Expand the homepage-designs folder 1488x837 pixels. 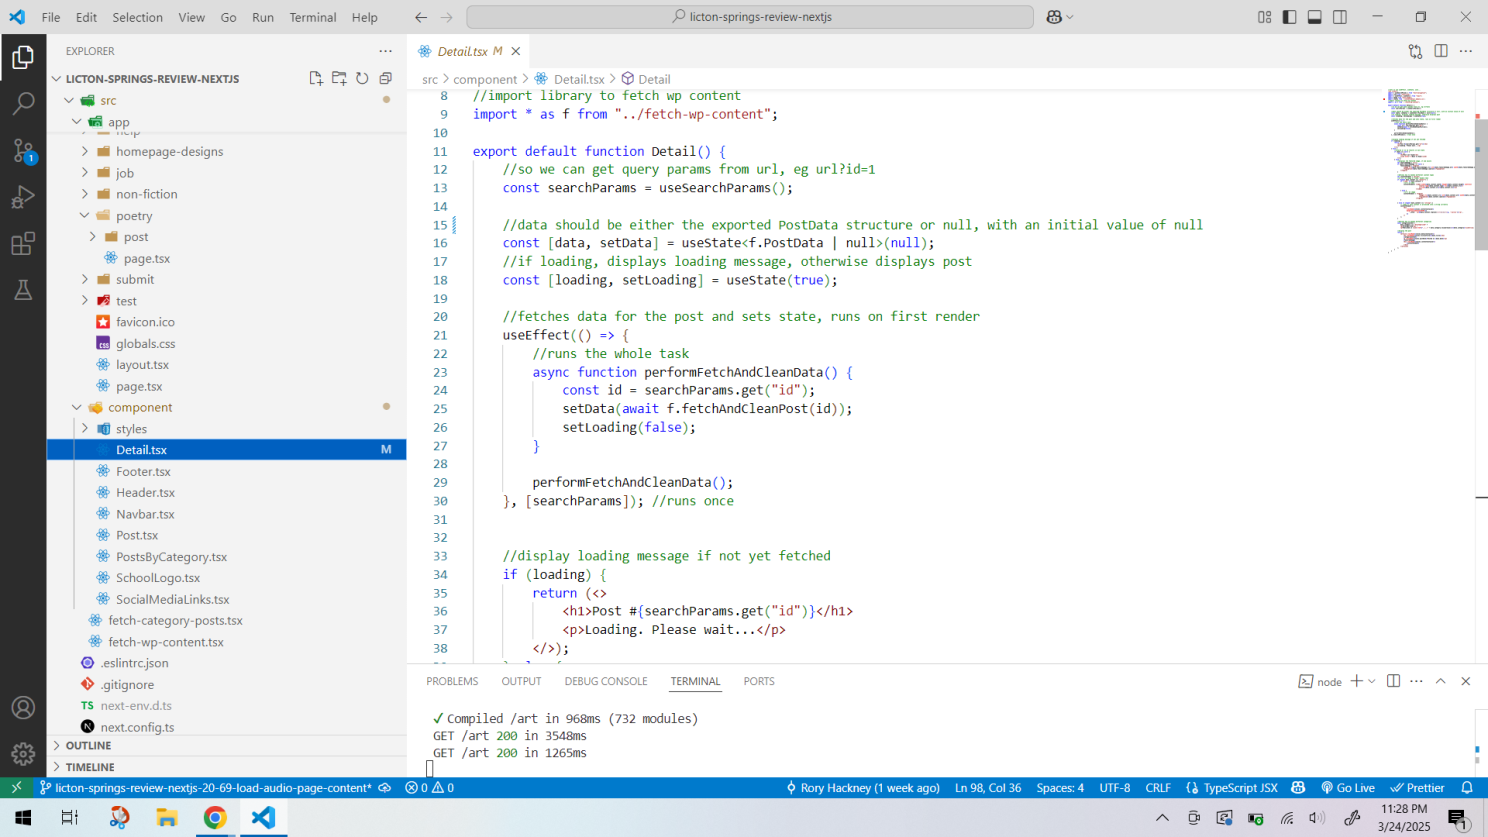[x=169, y=152]
